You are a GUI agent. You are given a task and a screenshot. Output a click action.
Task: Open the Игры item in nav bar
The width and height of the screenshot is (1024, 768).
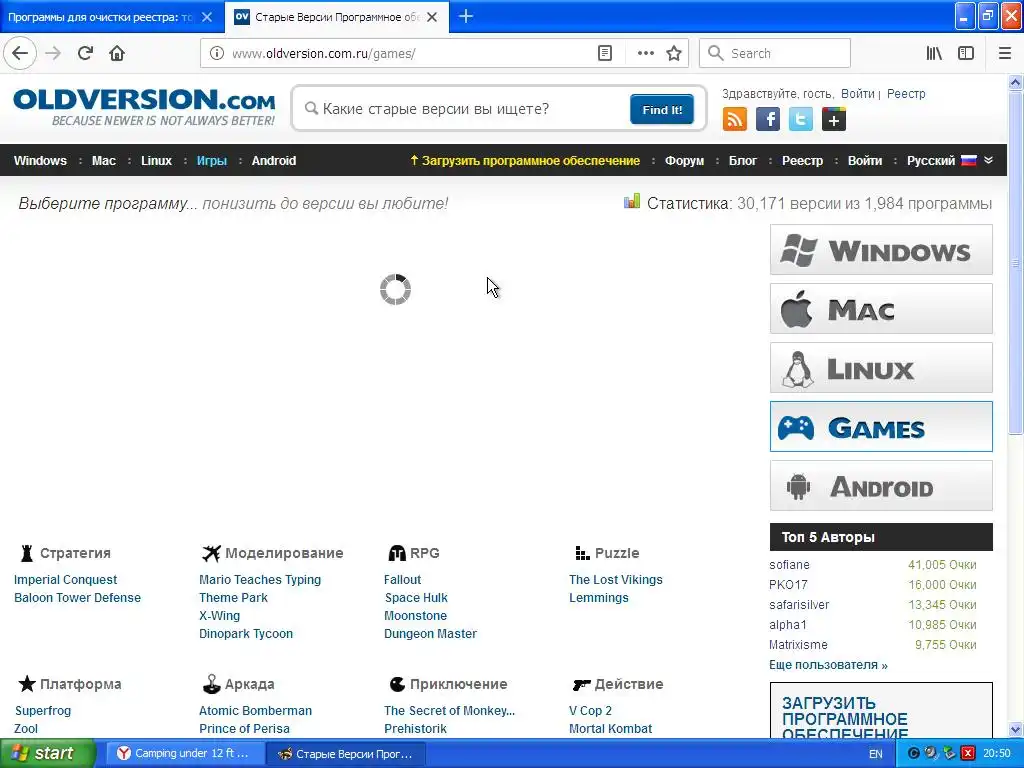(x=212, y=161)
